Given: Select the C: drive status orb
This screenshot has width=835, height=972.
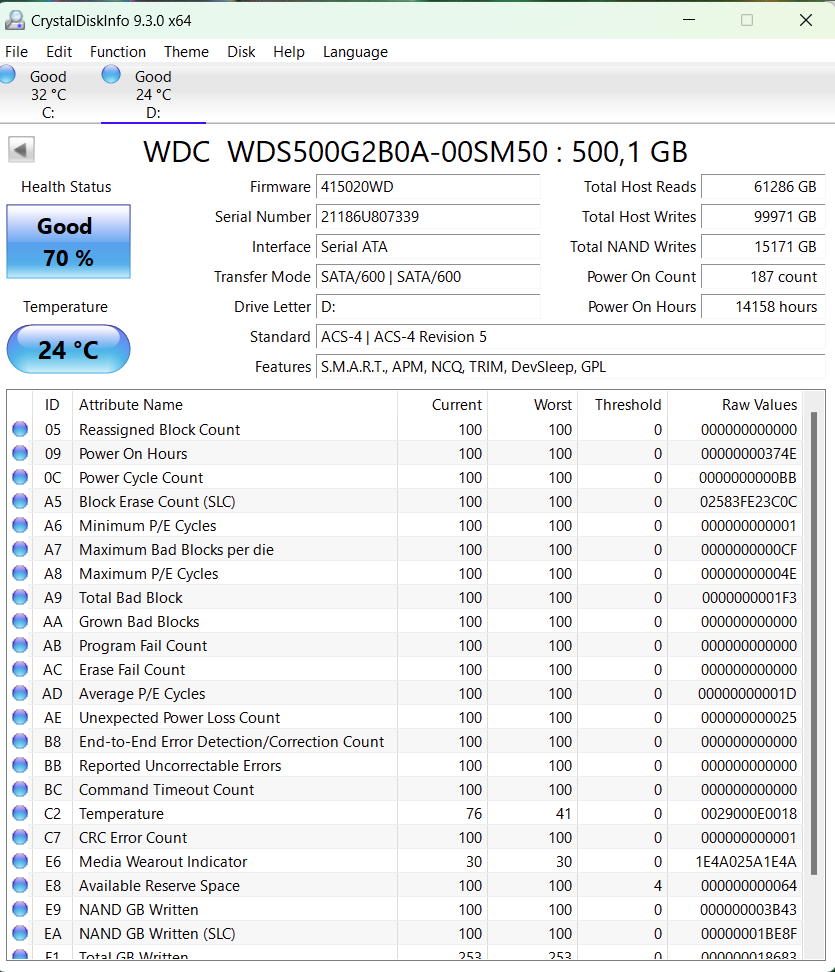Looking at the screenshot, I should coord(8,75).
